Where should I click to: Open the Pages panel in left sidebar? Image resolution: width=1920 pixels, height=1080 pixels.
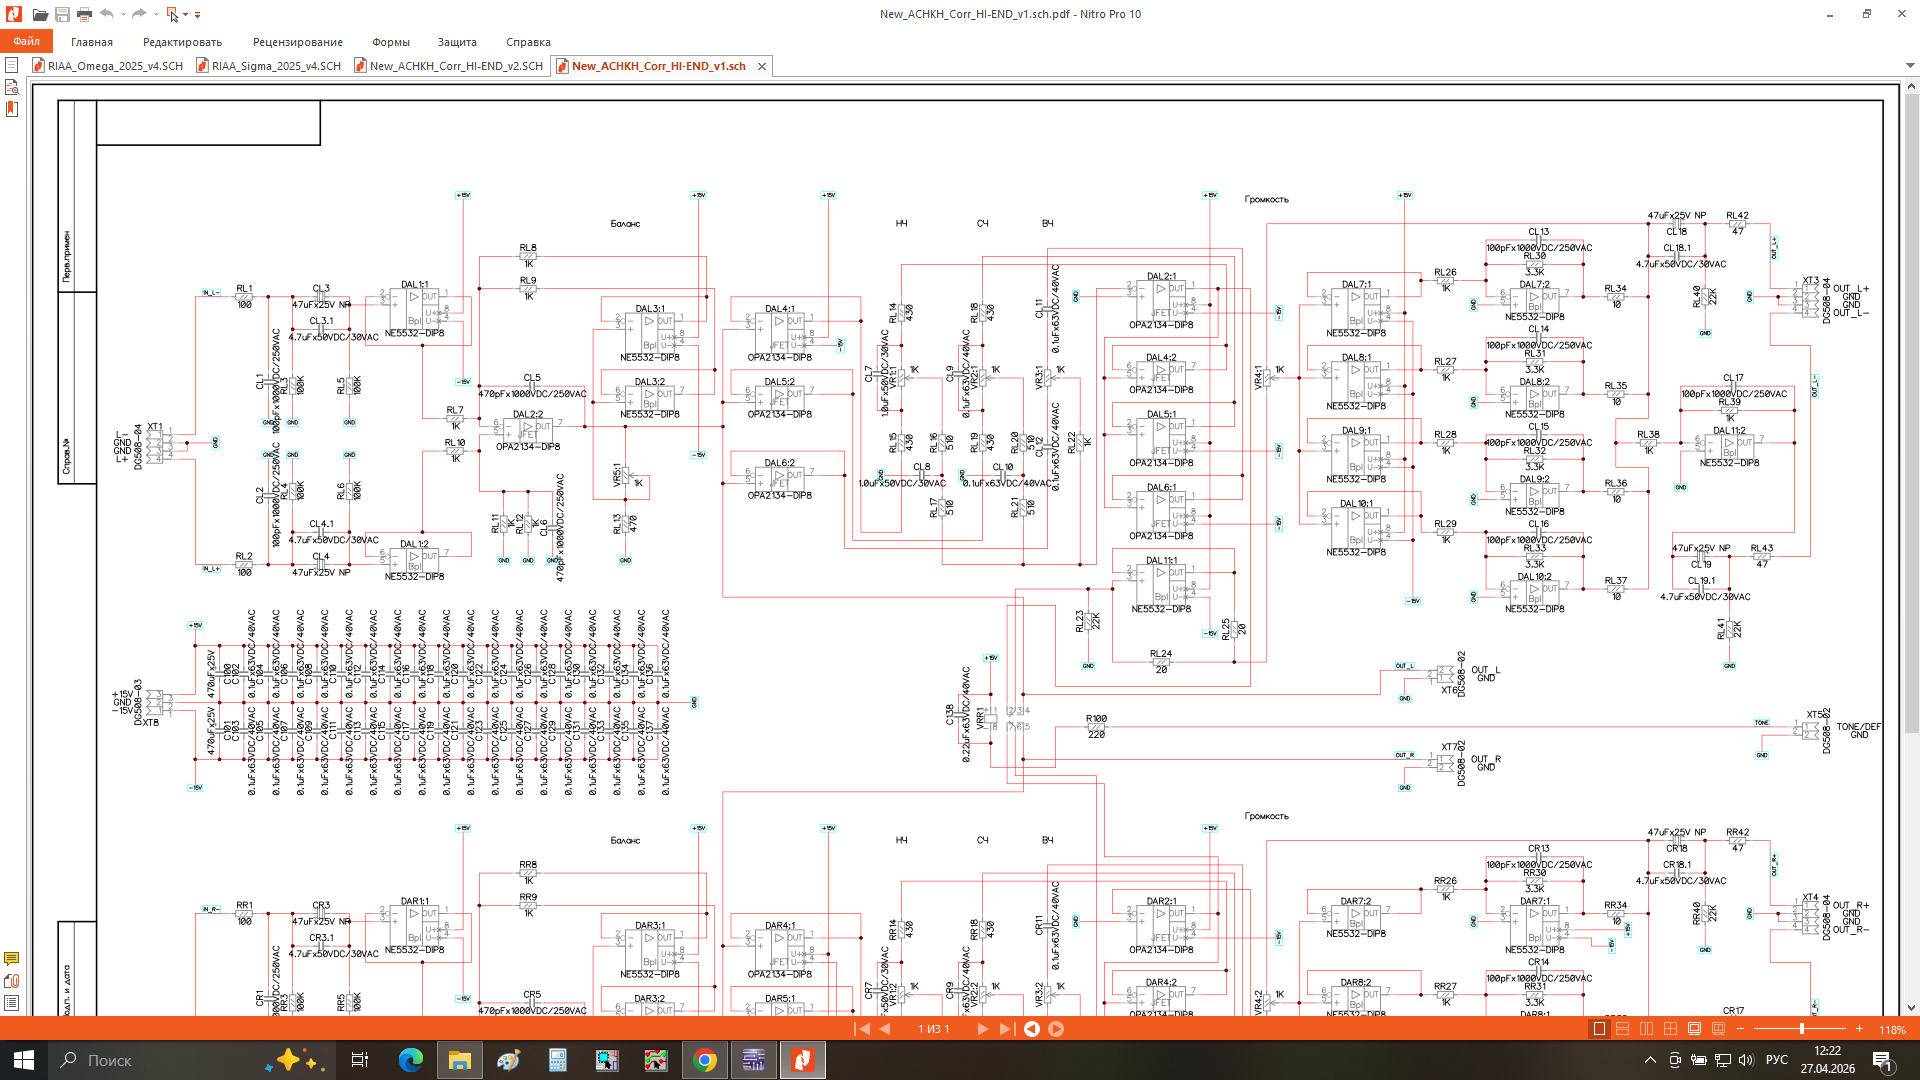click(12, 65)
